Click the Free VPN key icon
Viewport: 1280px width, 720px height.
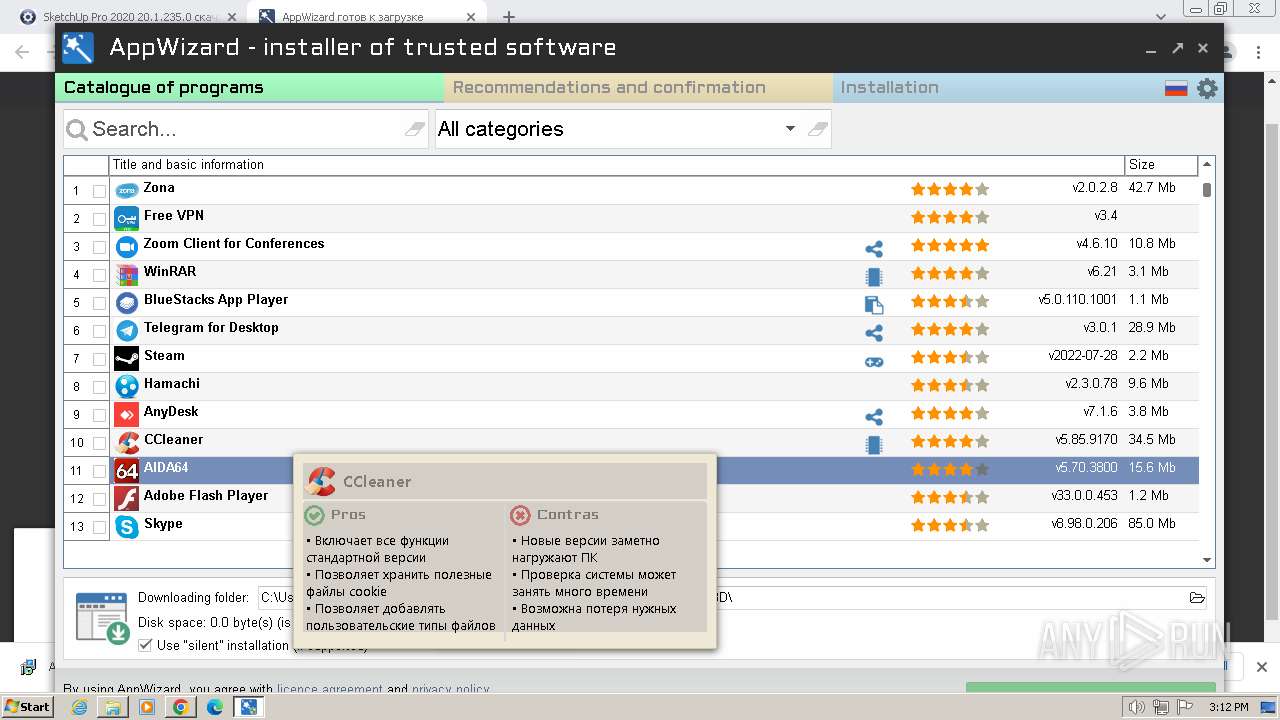127,218
